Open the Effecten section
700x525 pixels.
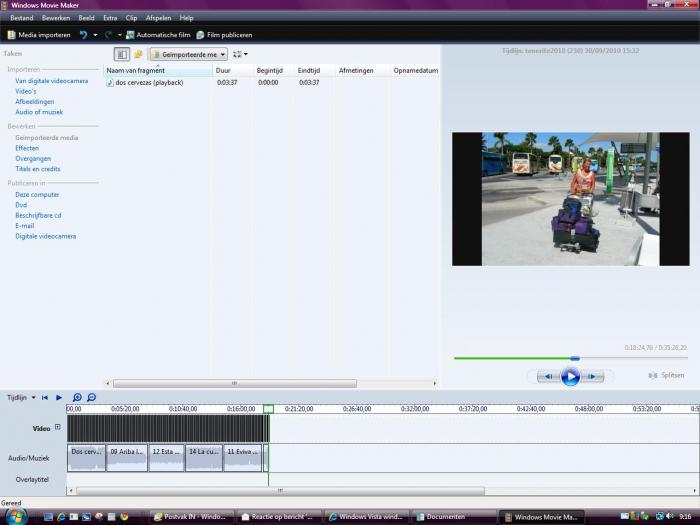pyautogui.click(x=27, y=148)
